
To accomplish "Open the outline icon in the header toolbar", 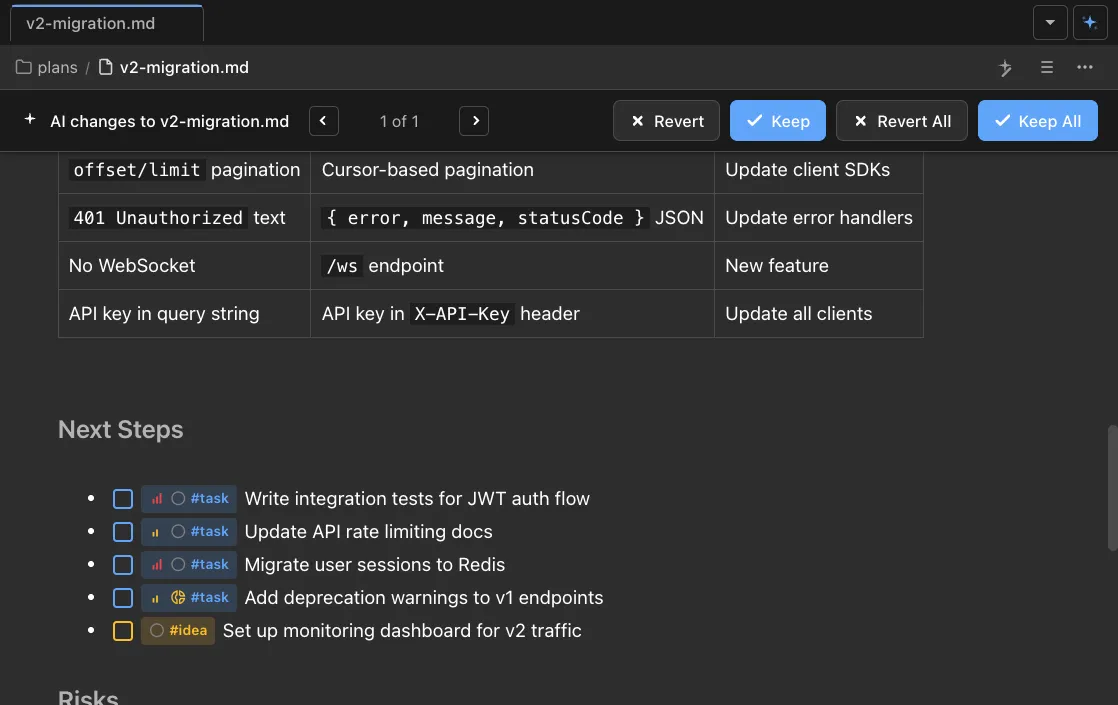I will pos(1046,67).
